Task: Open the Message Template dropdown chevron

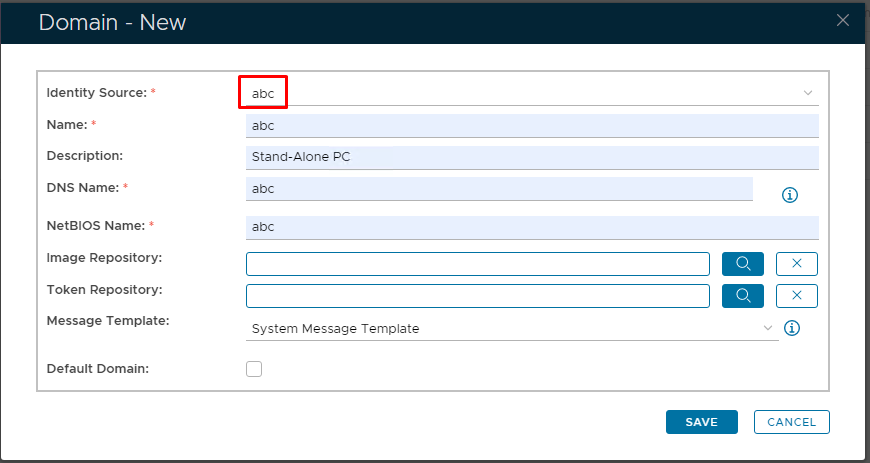Action: point(767,328)
